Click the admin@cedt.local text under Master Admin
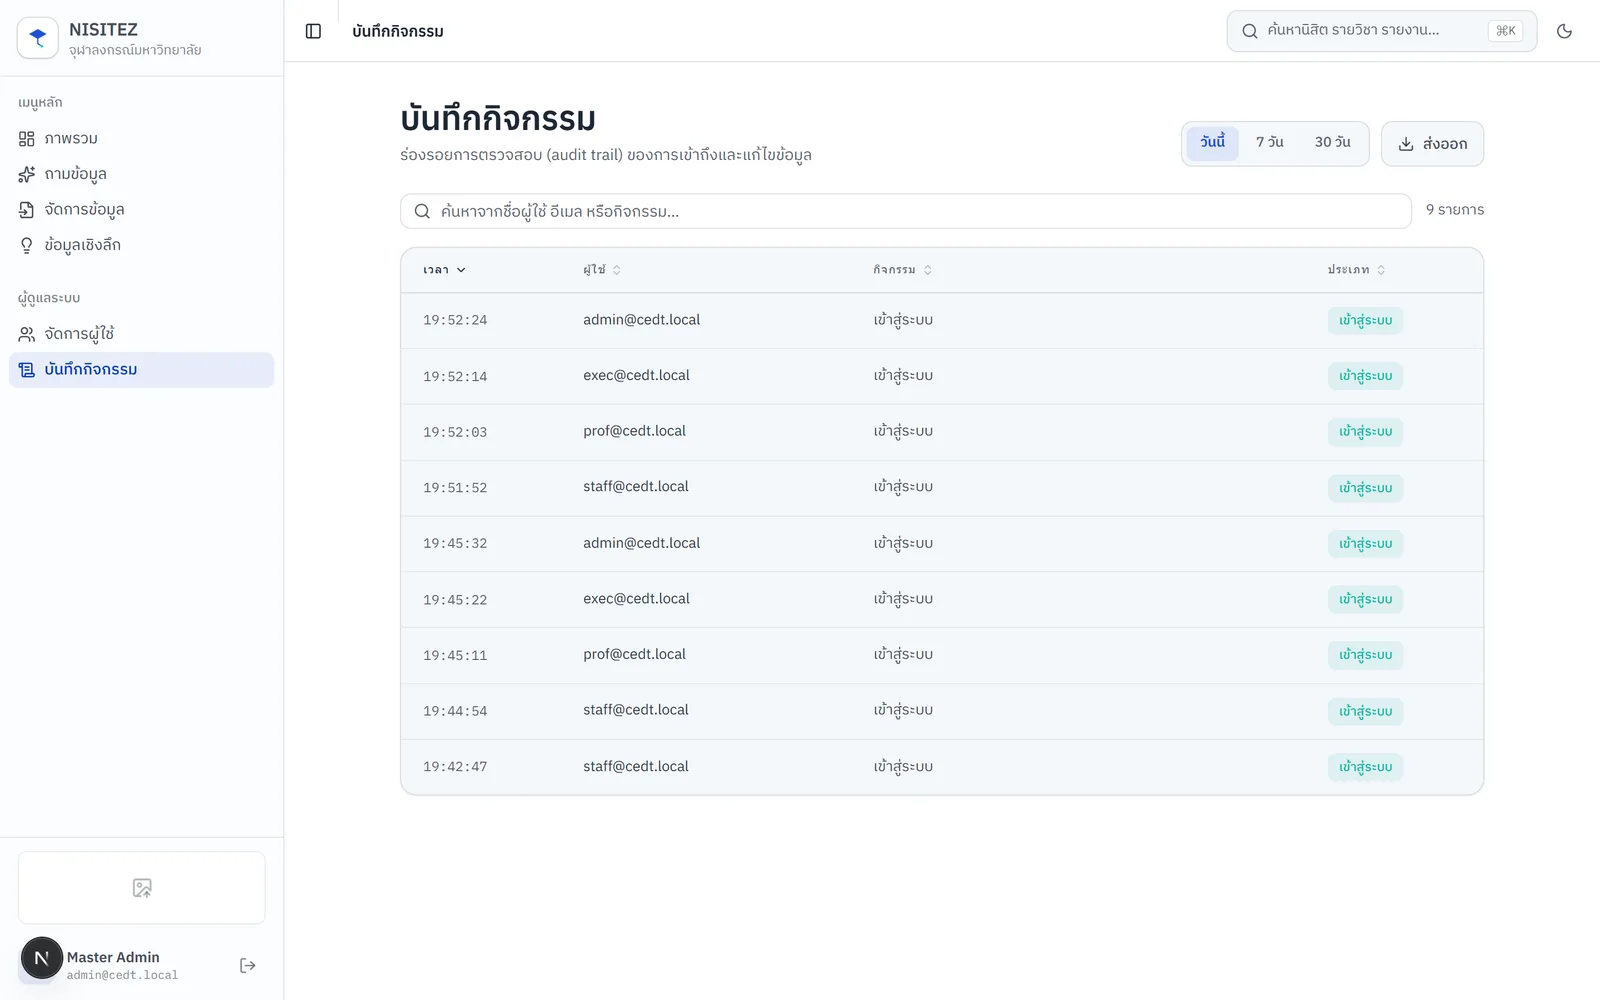This screenshot has width=1600, height=1000. [x=122, y=975]
